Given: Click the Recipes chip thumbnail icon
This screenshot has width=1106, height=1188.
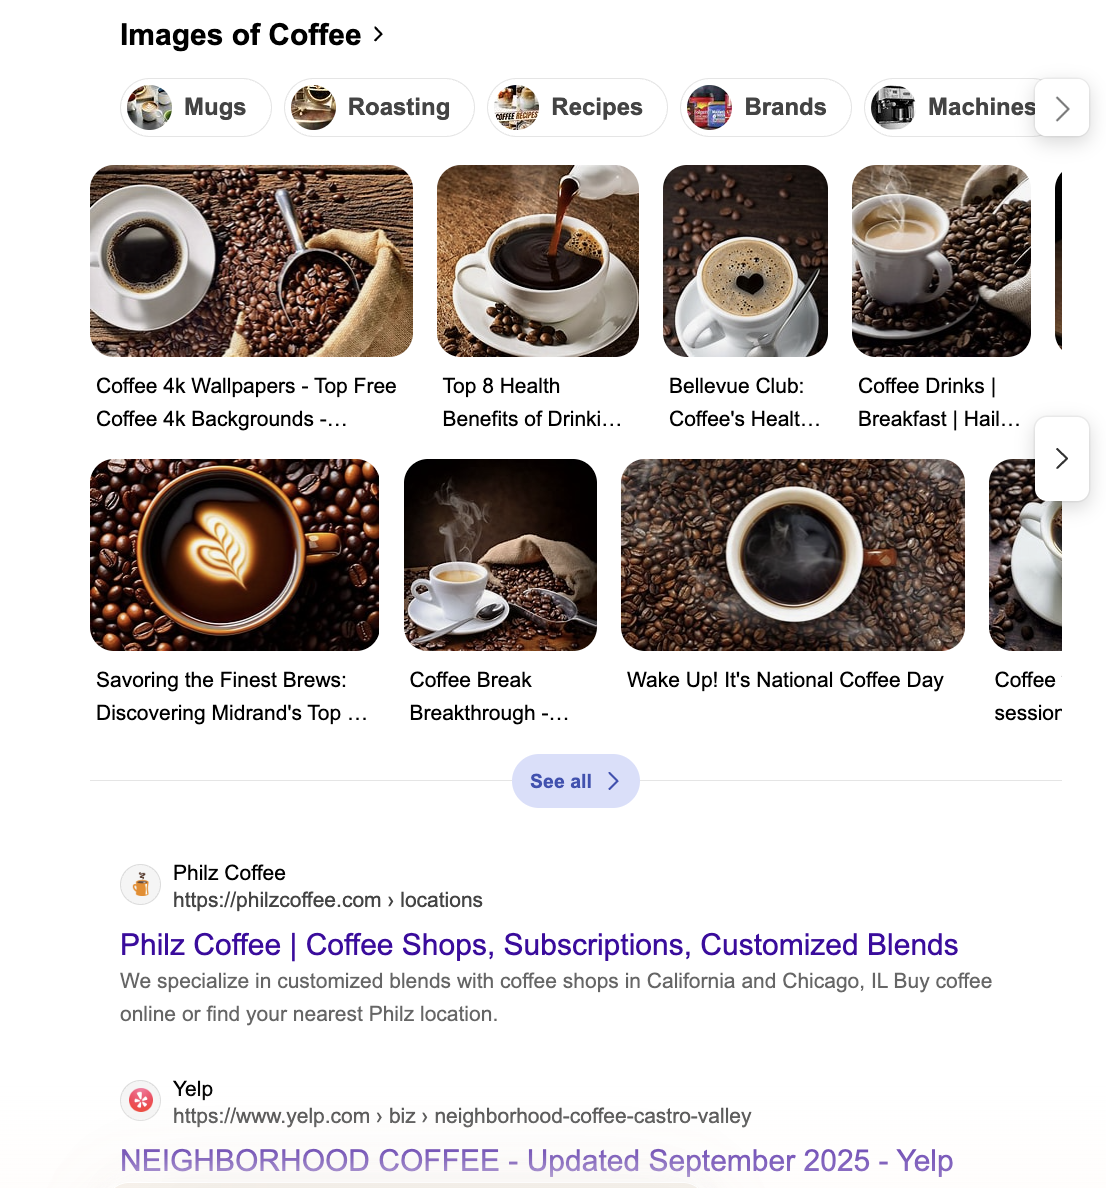Looking at the screenshot, I should coord(517,108).
